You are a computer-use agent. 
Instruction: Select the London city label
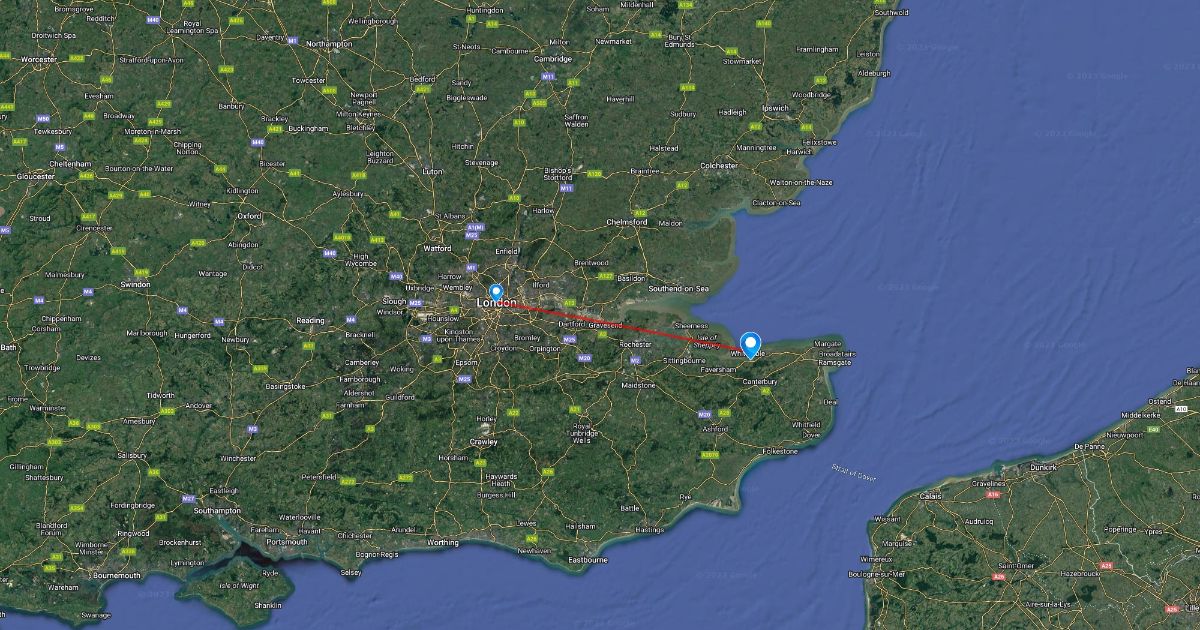click(498, 302)
